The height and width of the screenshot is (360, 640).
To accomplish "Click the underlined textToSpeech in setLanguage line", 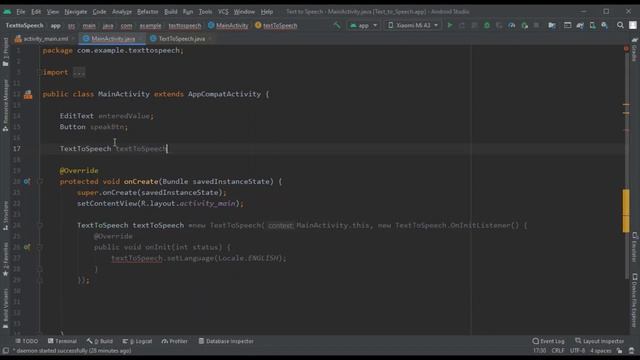I will pyautogui.click(x=137, y=258).
